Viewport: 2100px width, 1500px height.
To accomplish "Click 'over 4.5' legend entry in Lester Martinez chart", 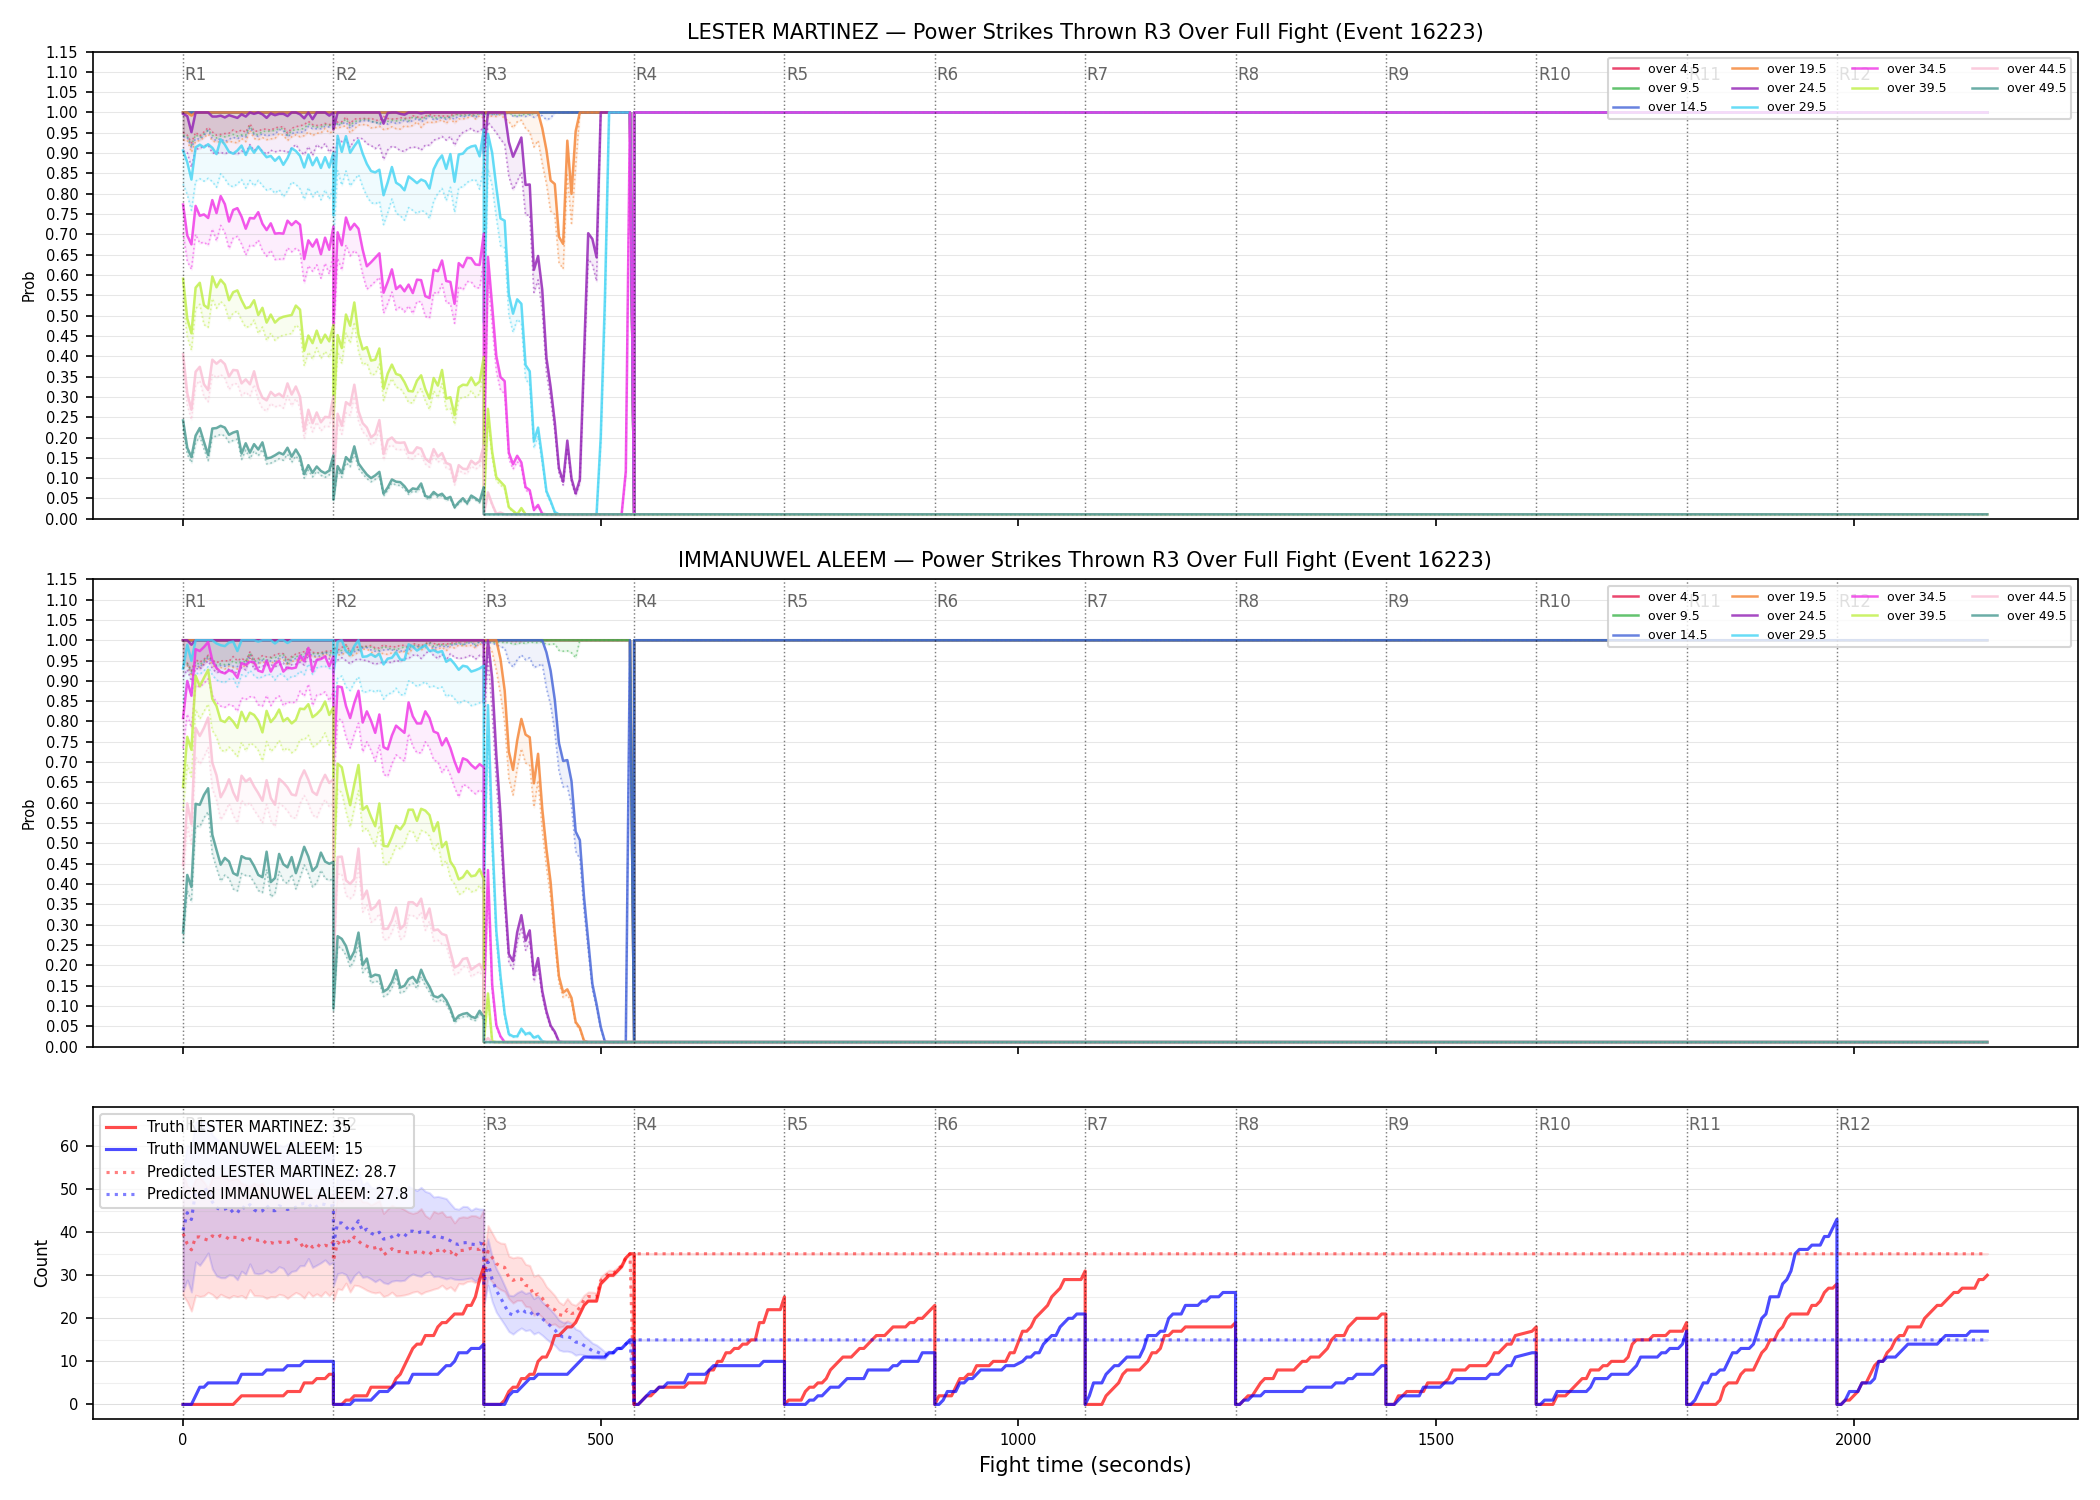I will pos(1656,69).
